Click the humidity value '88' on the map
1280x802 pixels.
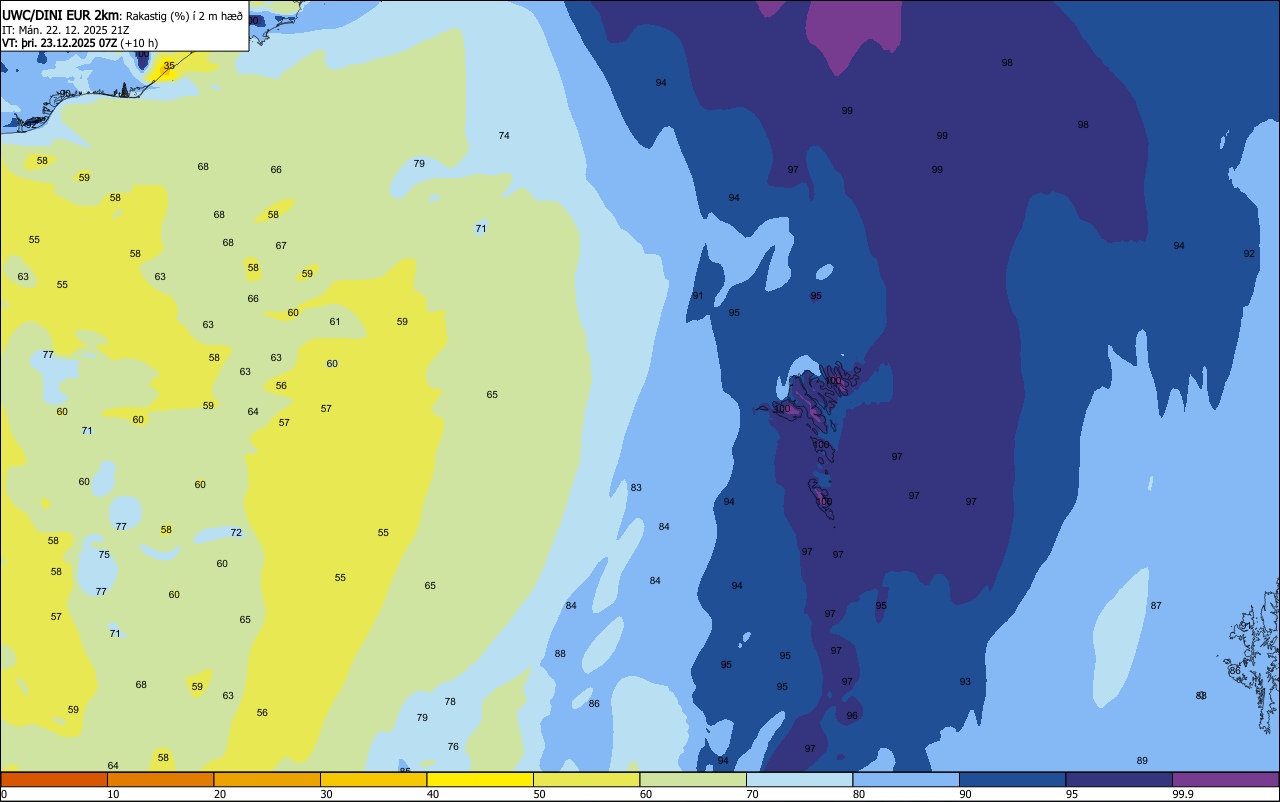560,654
